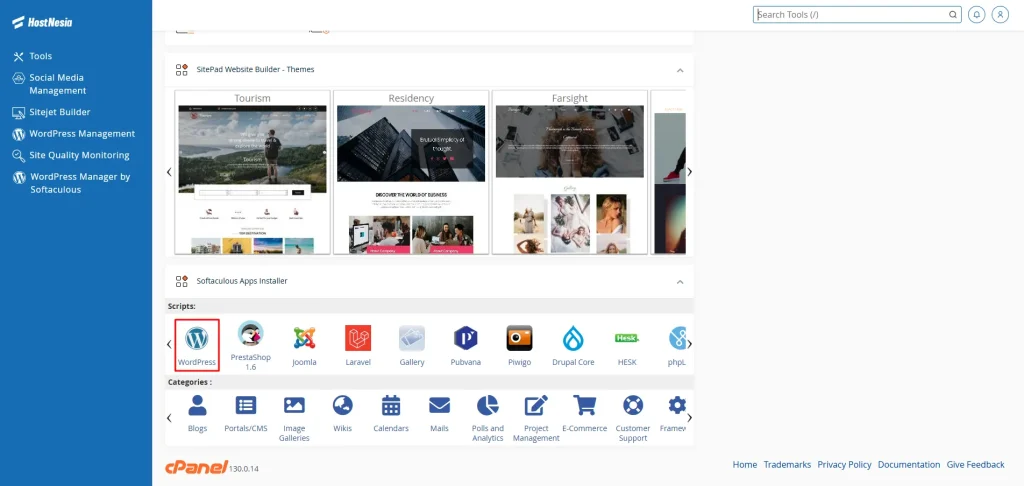Screen dimensions: 1024x486
Task: Show next scripts in the carousel
Action: (x=690, y=344)
